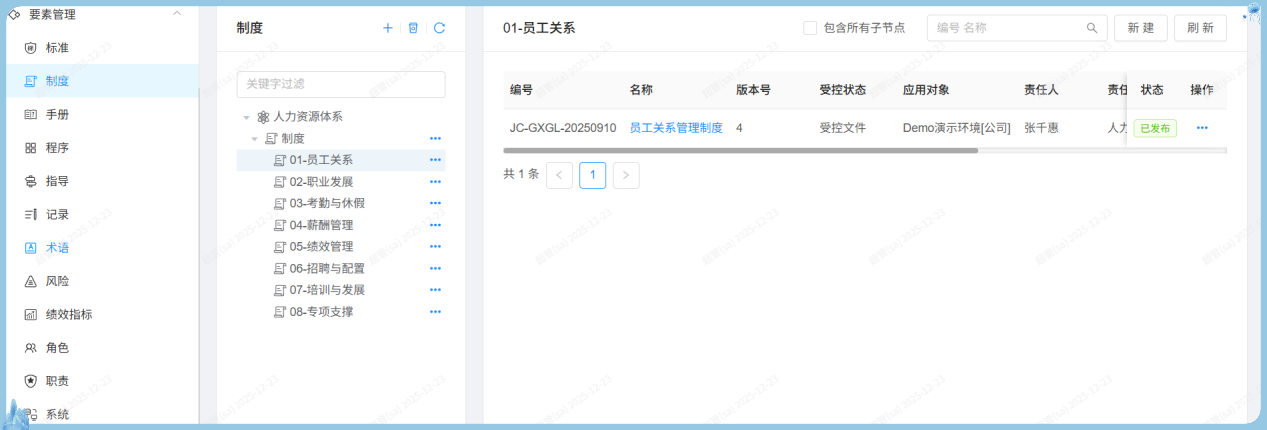Click the 程序 grid icon in sidebar
Image resolution: width=1267 pixels, height=430 pixels.
coord(30,148)
